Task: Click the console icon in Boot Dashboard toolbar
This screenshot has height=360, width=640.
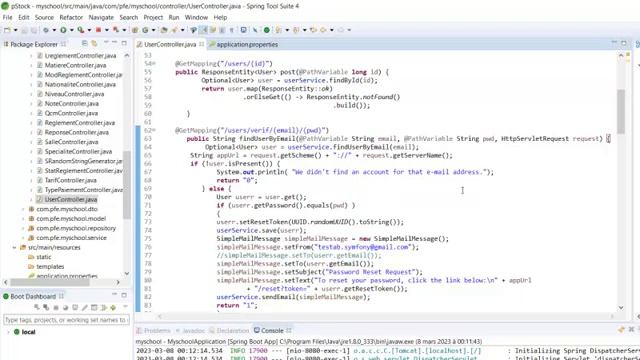Action: click(x=75, y=307)
